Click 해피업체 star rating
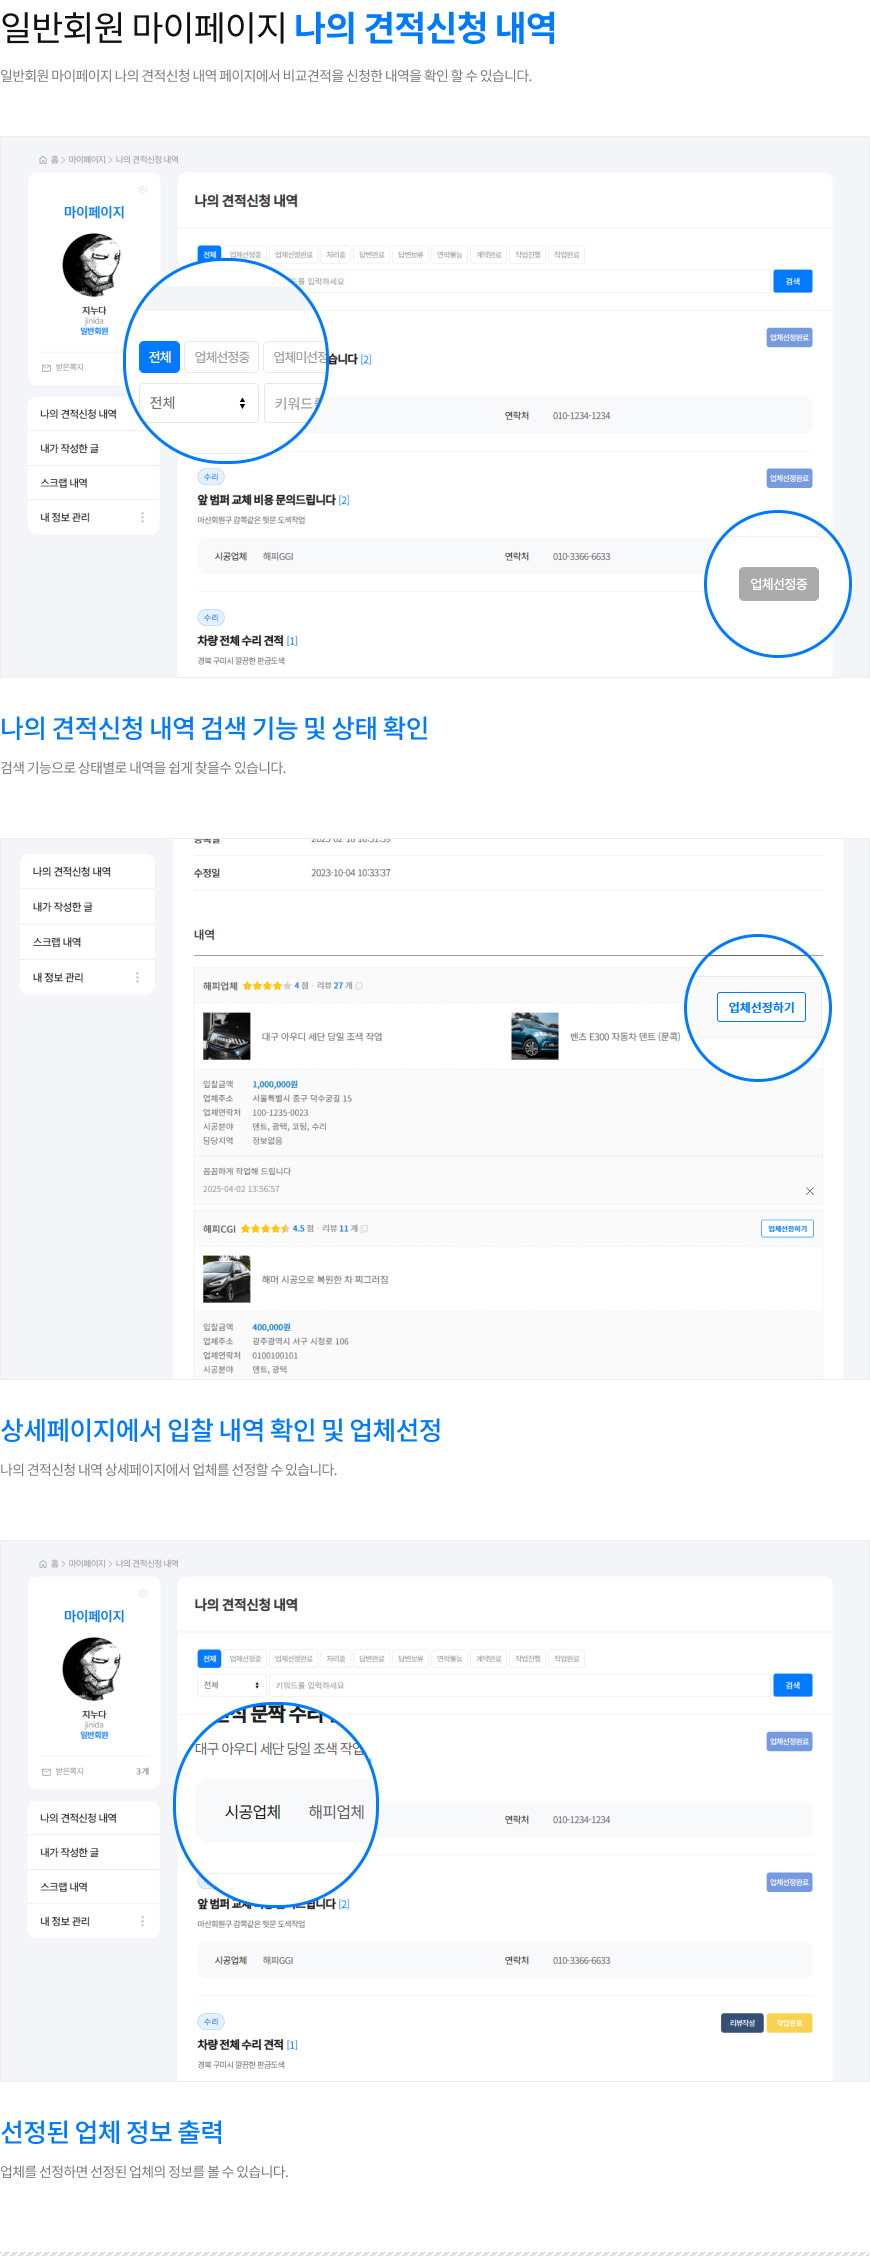Viewport: 870px width, 2256px height. click(267, 986)
